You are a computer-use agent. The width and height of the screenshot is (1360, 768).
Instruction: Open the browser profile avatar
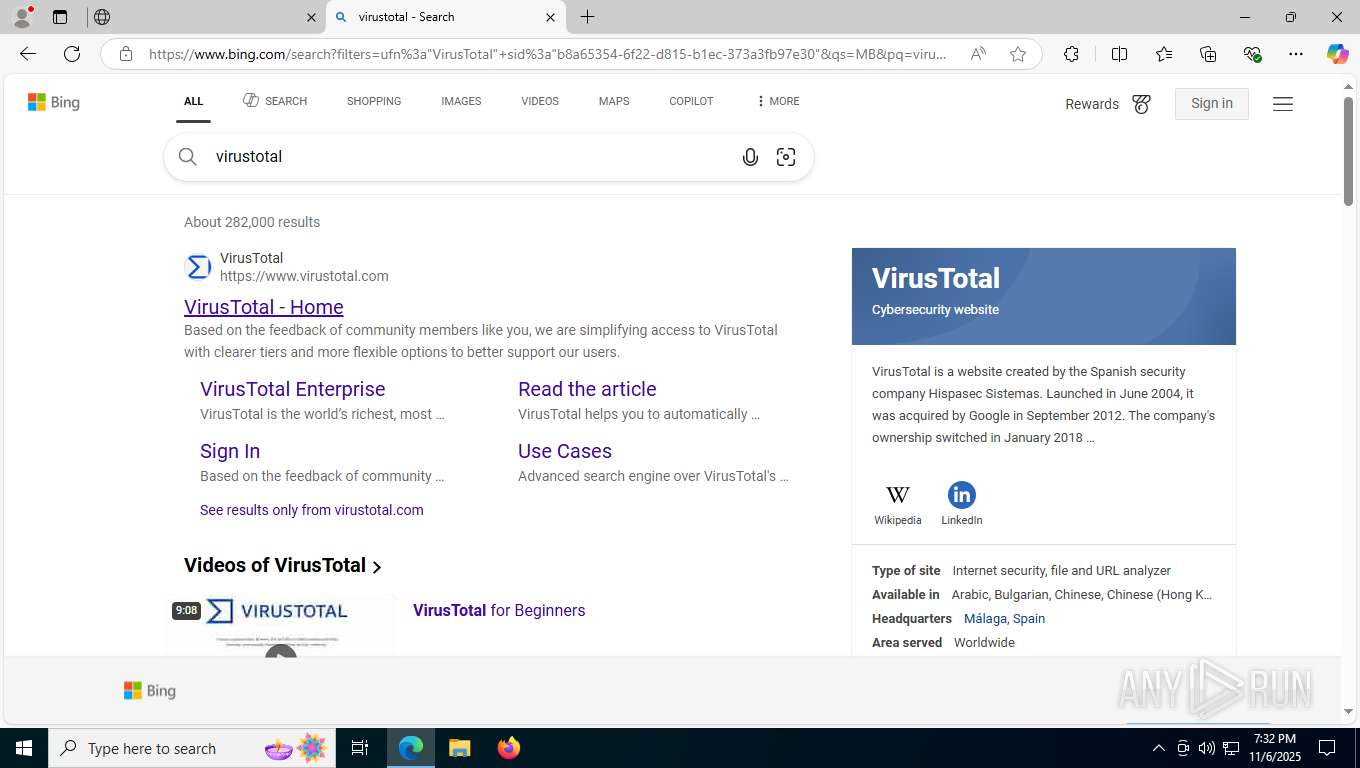click(22, 17)
